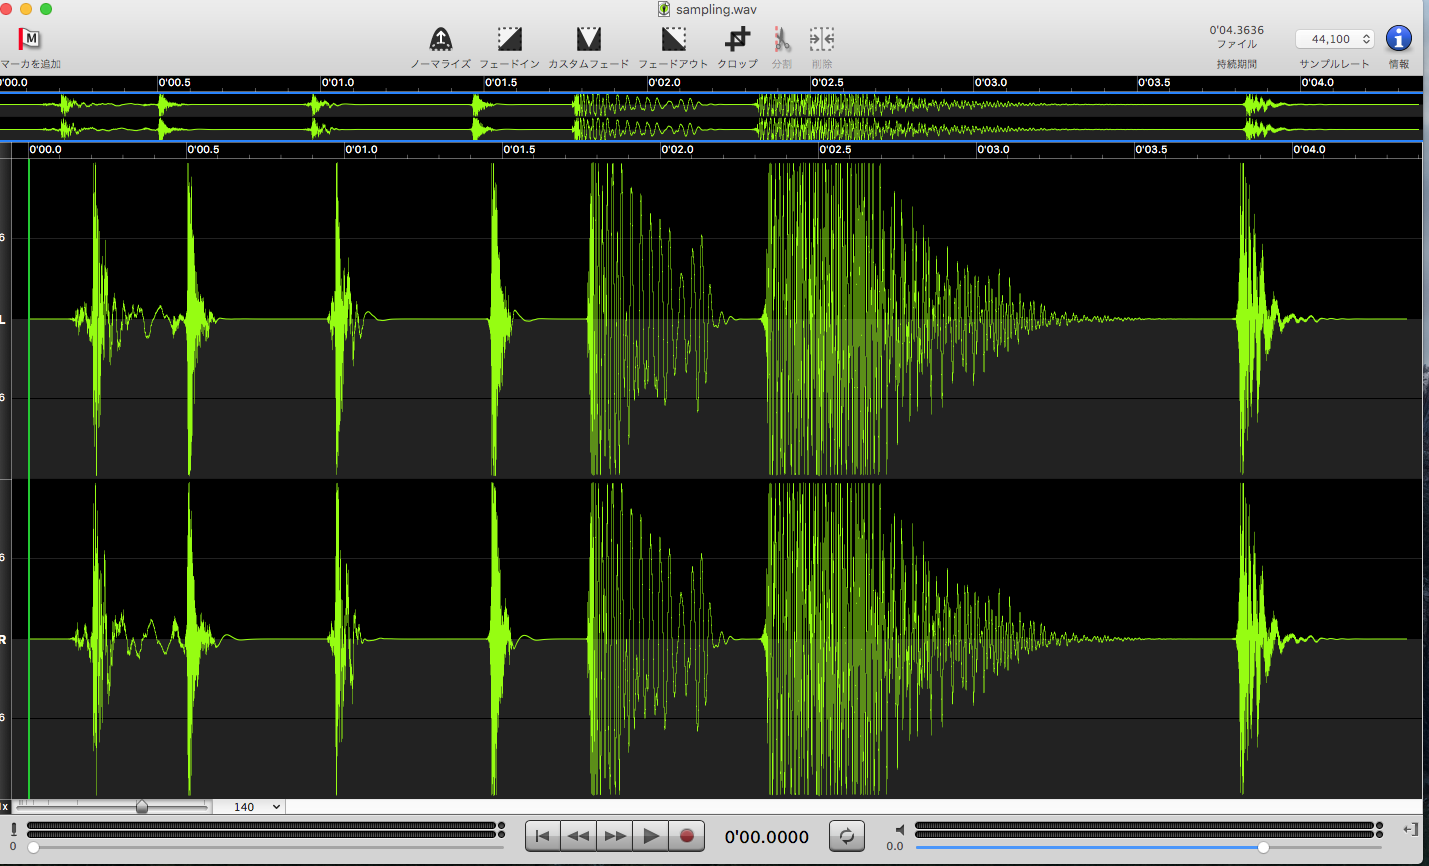Click the 0'04.3636 duration value
Viewport: 1429px width, 866px height.
pyautogui.click(x=1236, y=30)
